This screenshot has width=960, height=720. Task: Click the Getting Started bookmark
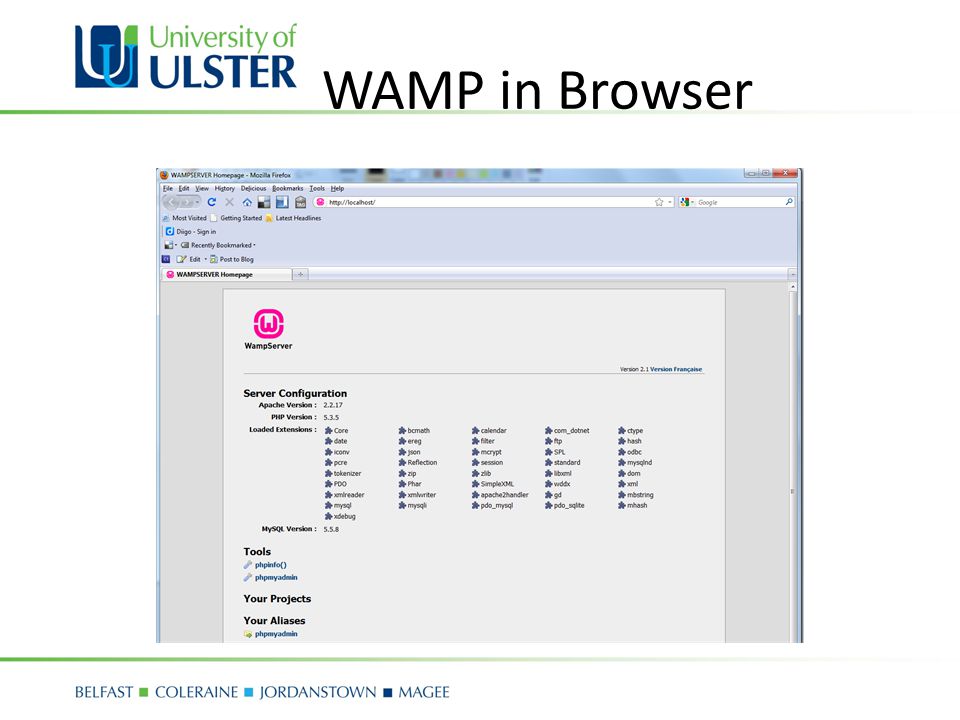pos(236,218)
